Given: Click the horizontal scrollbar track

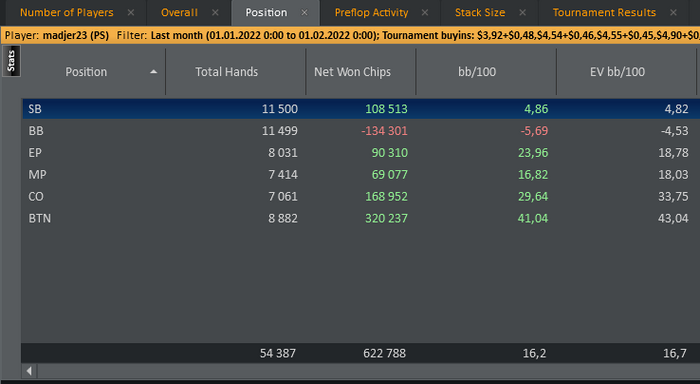Looking at the screenshot, I should tap(368, 371).
